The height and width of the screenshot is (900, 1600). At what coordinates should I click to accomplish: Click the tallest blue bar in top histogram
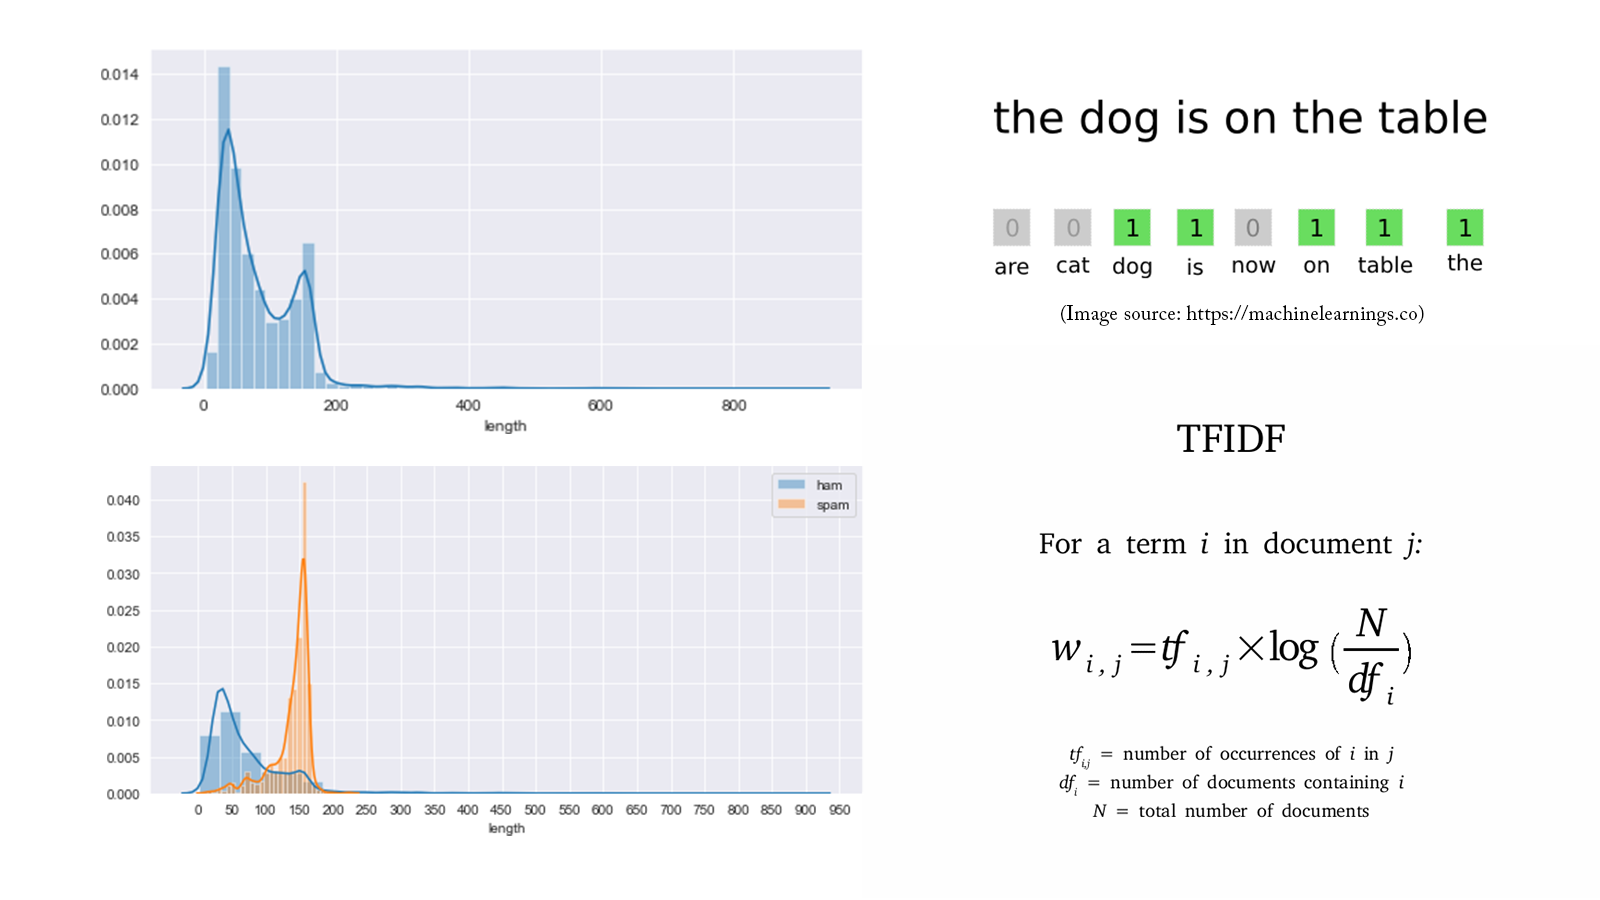coord(224,228)
